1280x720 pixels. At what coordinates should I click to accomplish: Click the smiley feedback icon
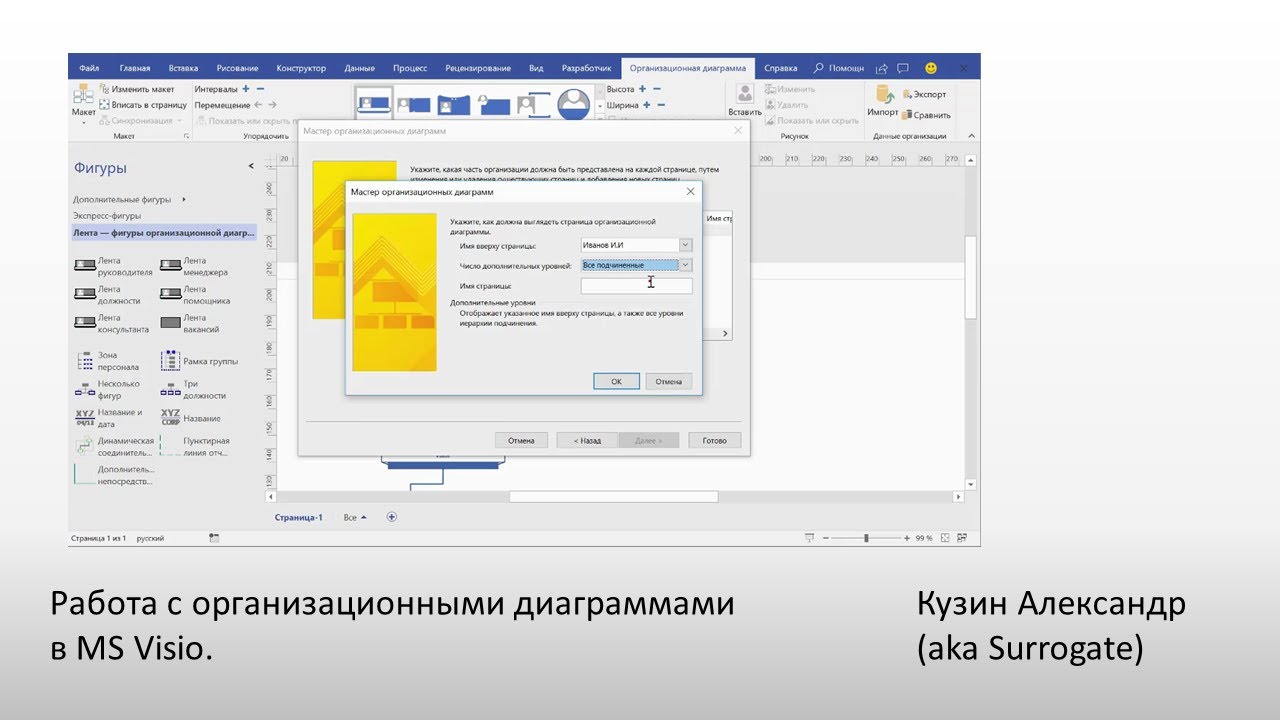[x=931, y=68]
